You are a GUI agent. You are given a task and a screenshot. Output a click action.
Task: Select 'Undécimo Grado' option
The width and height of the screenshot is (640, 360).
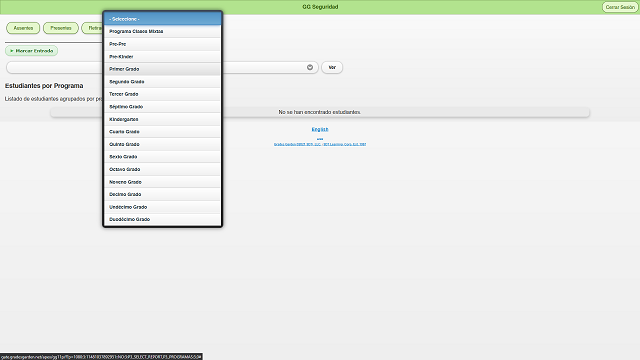(162, 207)
